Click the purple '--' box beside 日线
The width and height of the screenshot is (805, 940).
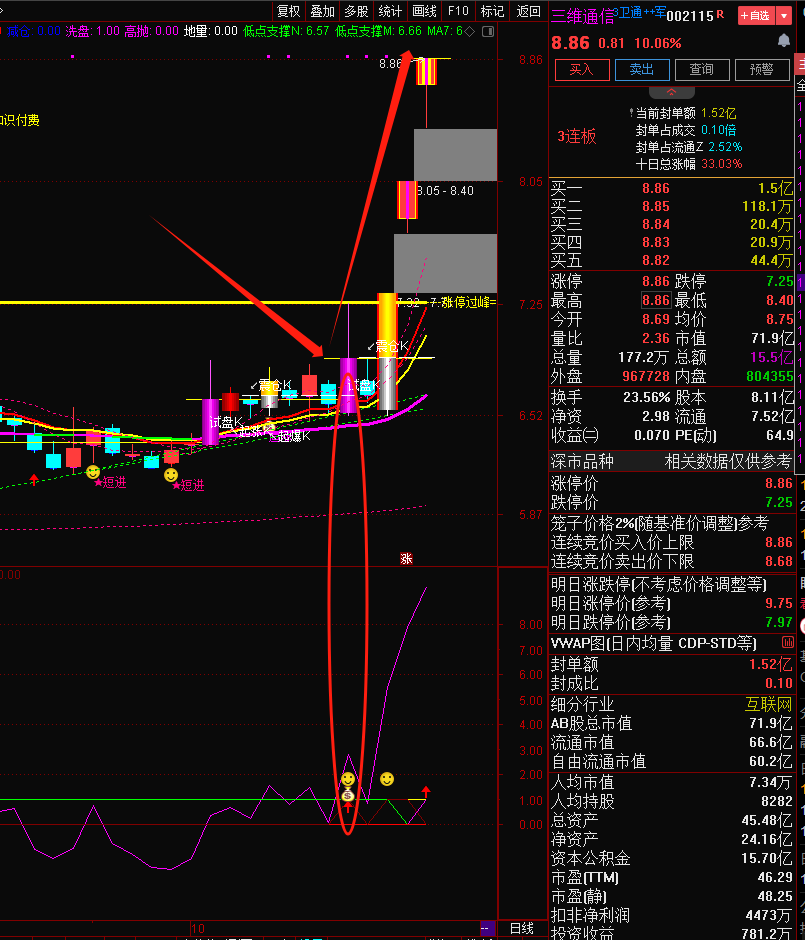(x=487, y=928)
